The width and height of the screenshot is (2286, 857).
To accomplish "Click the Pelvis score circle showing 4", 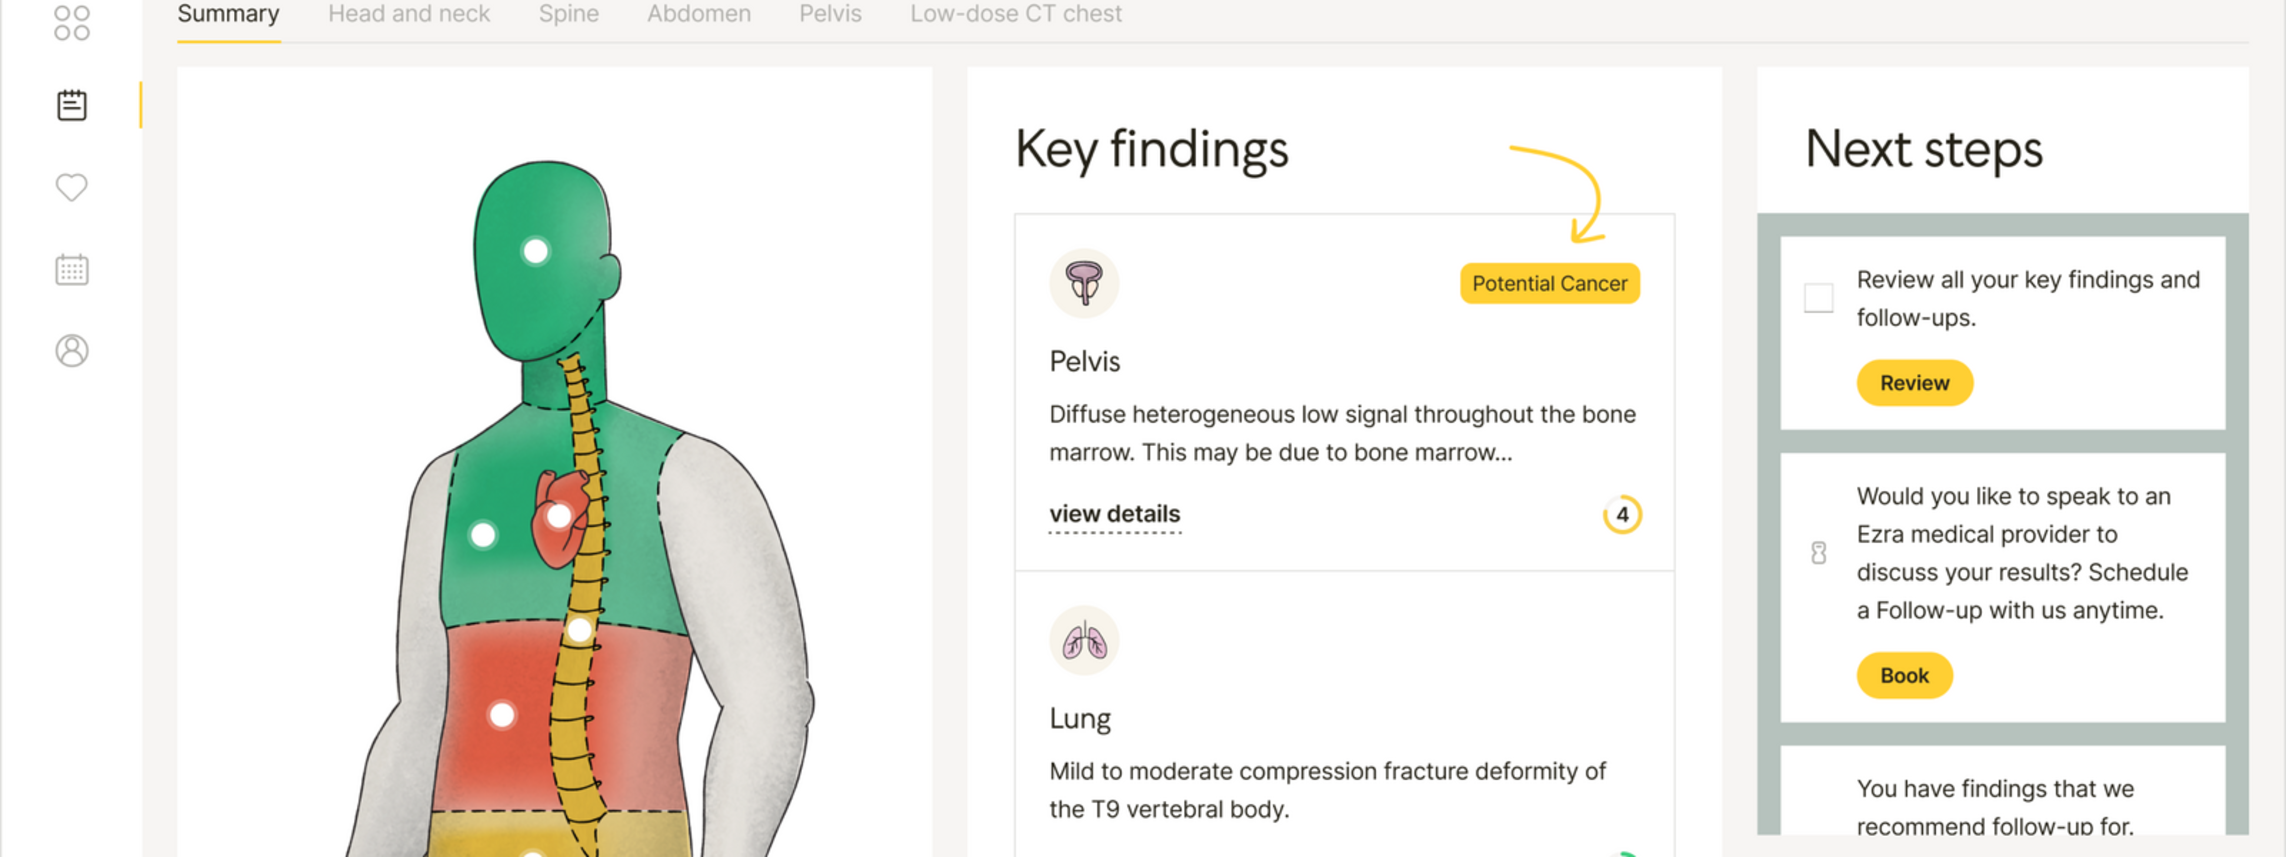I will coord(1622,515).
